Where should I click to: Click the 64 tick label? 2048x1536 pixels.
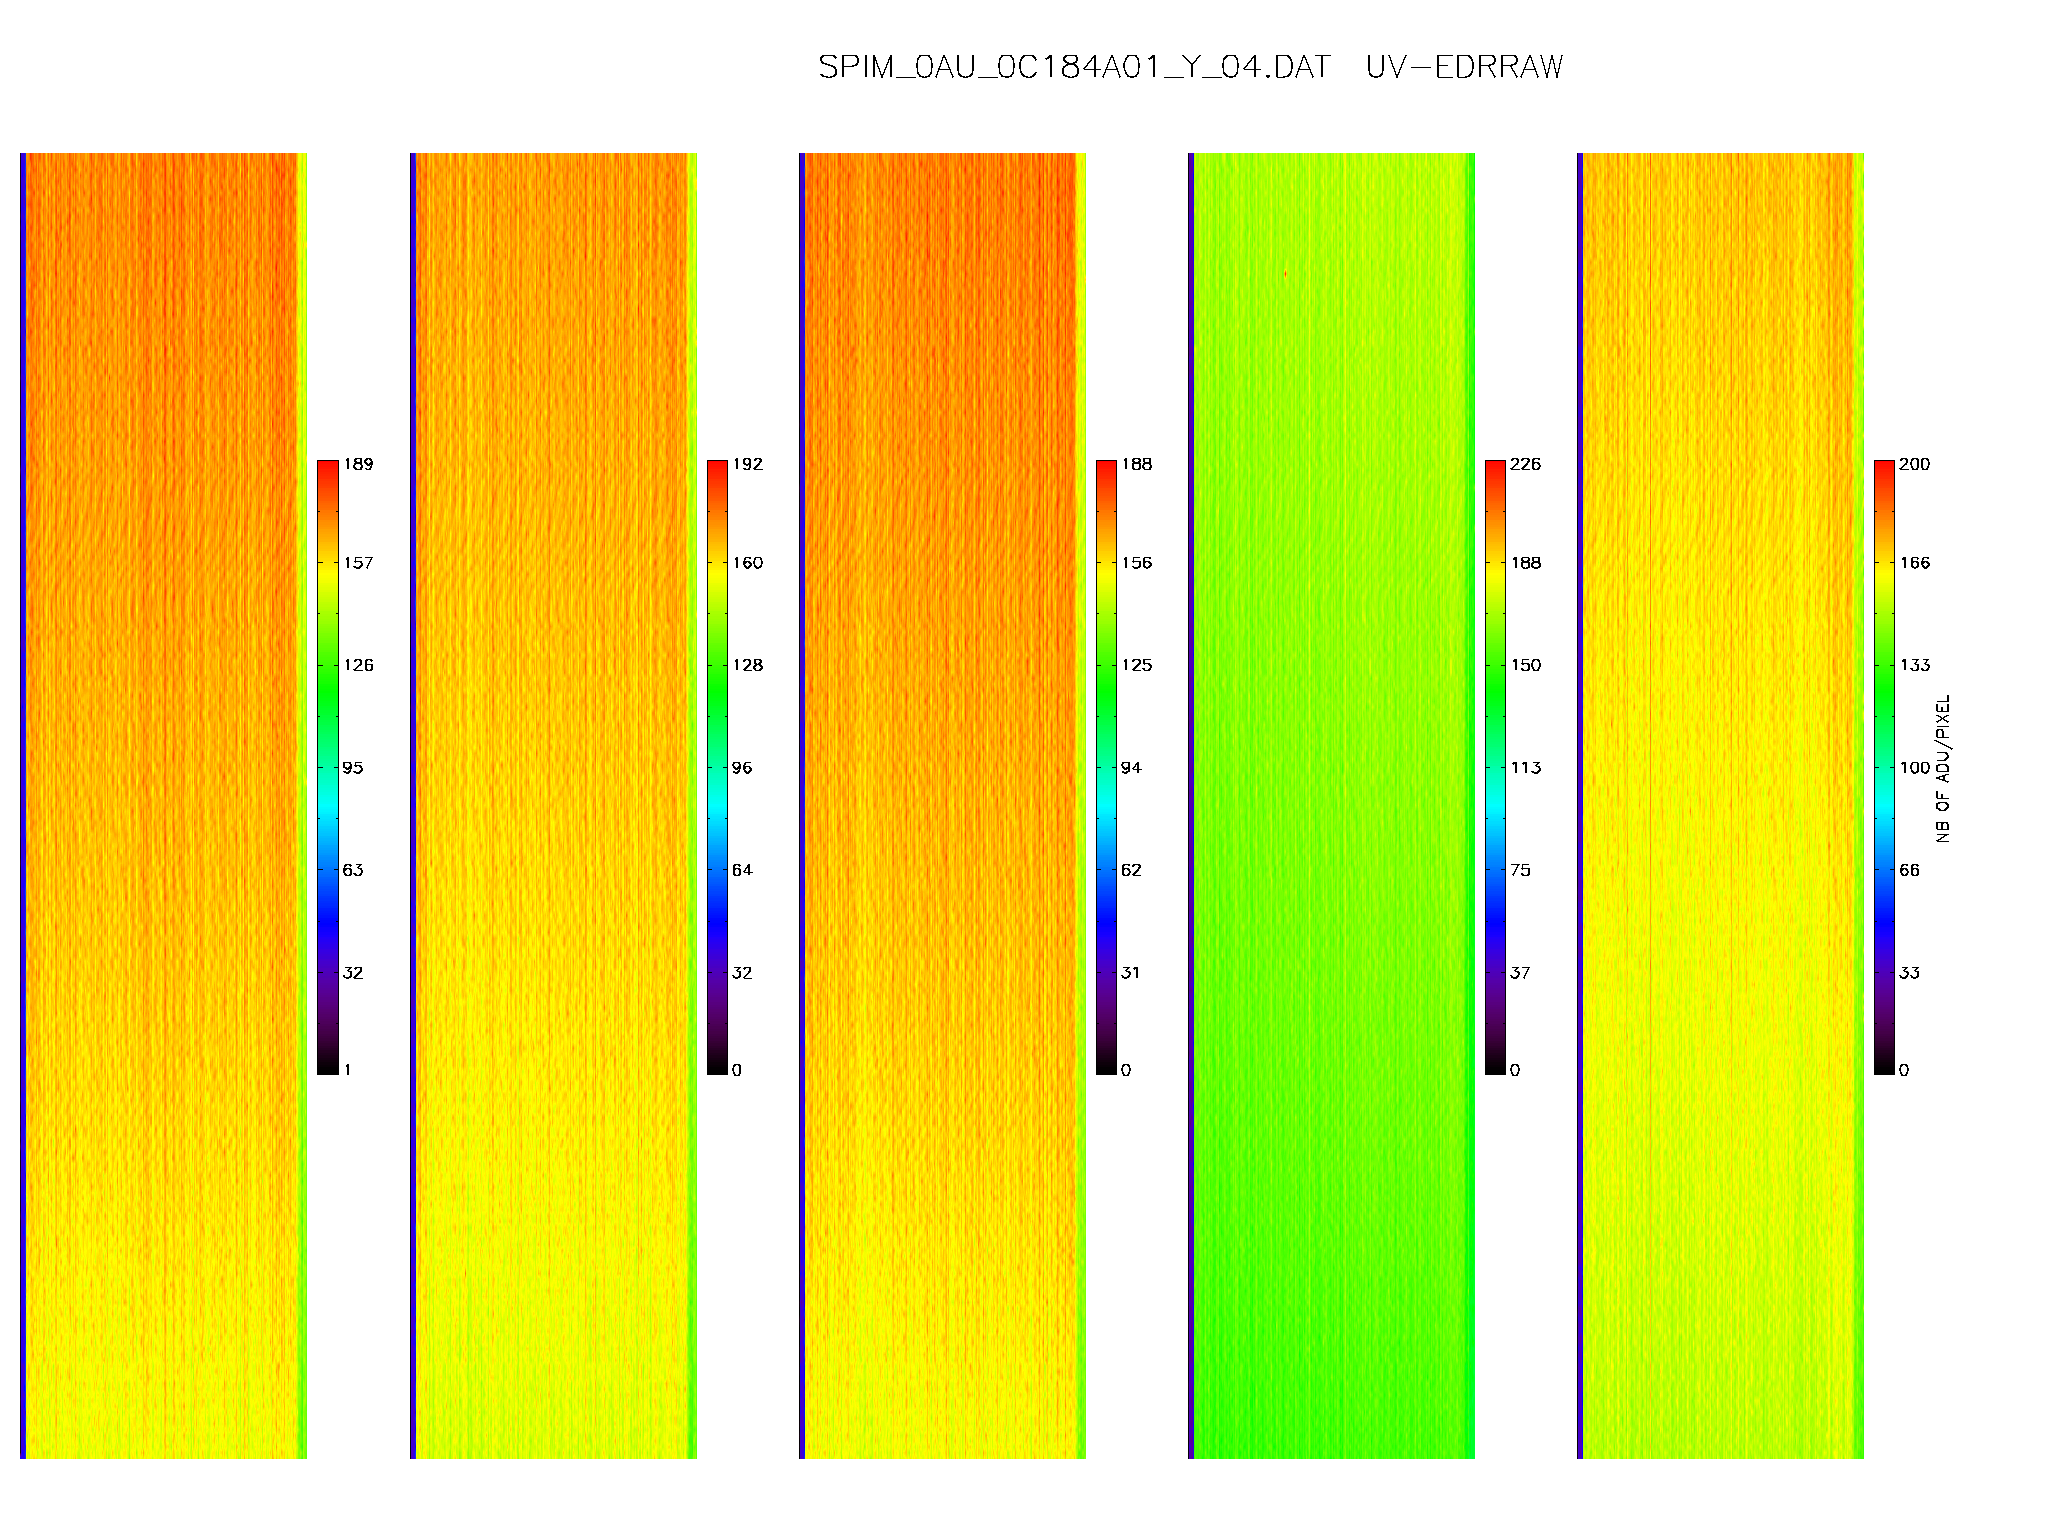pyautogui.click(x=742, y=870)
